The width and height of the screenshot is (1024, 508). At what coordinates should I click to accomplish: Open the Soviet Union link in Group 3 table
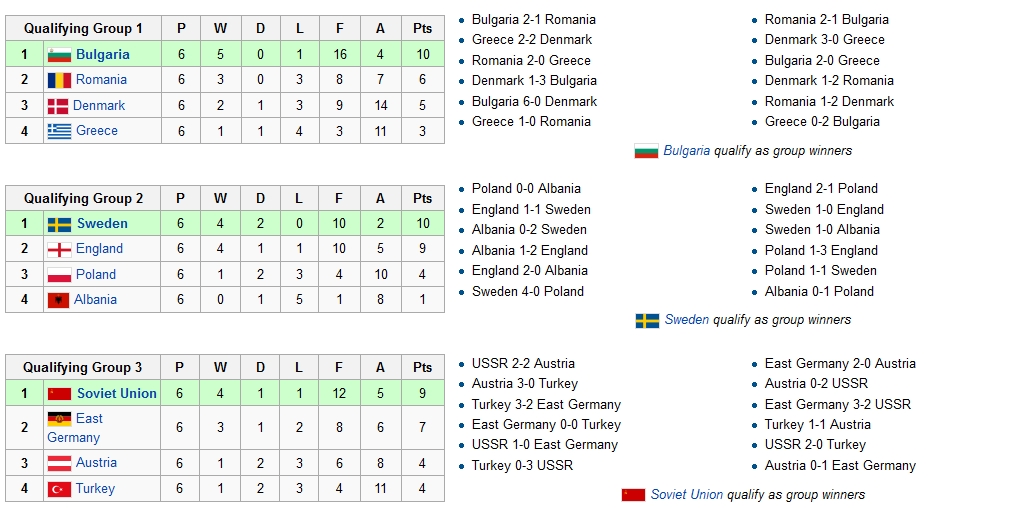pyautogui.click(x=116, y=394)
